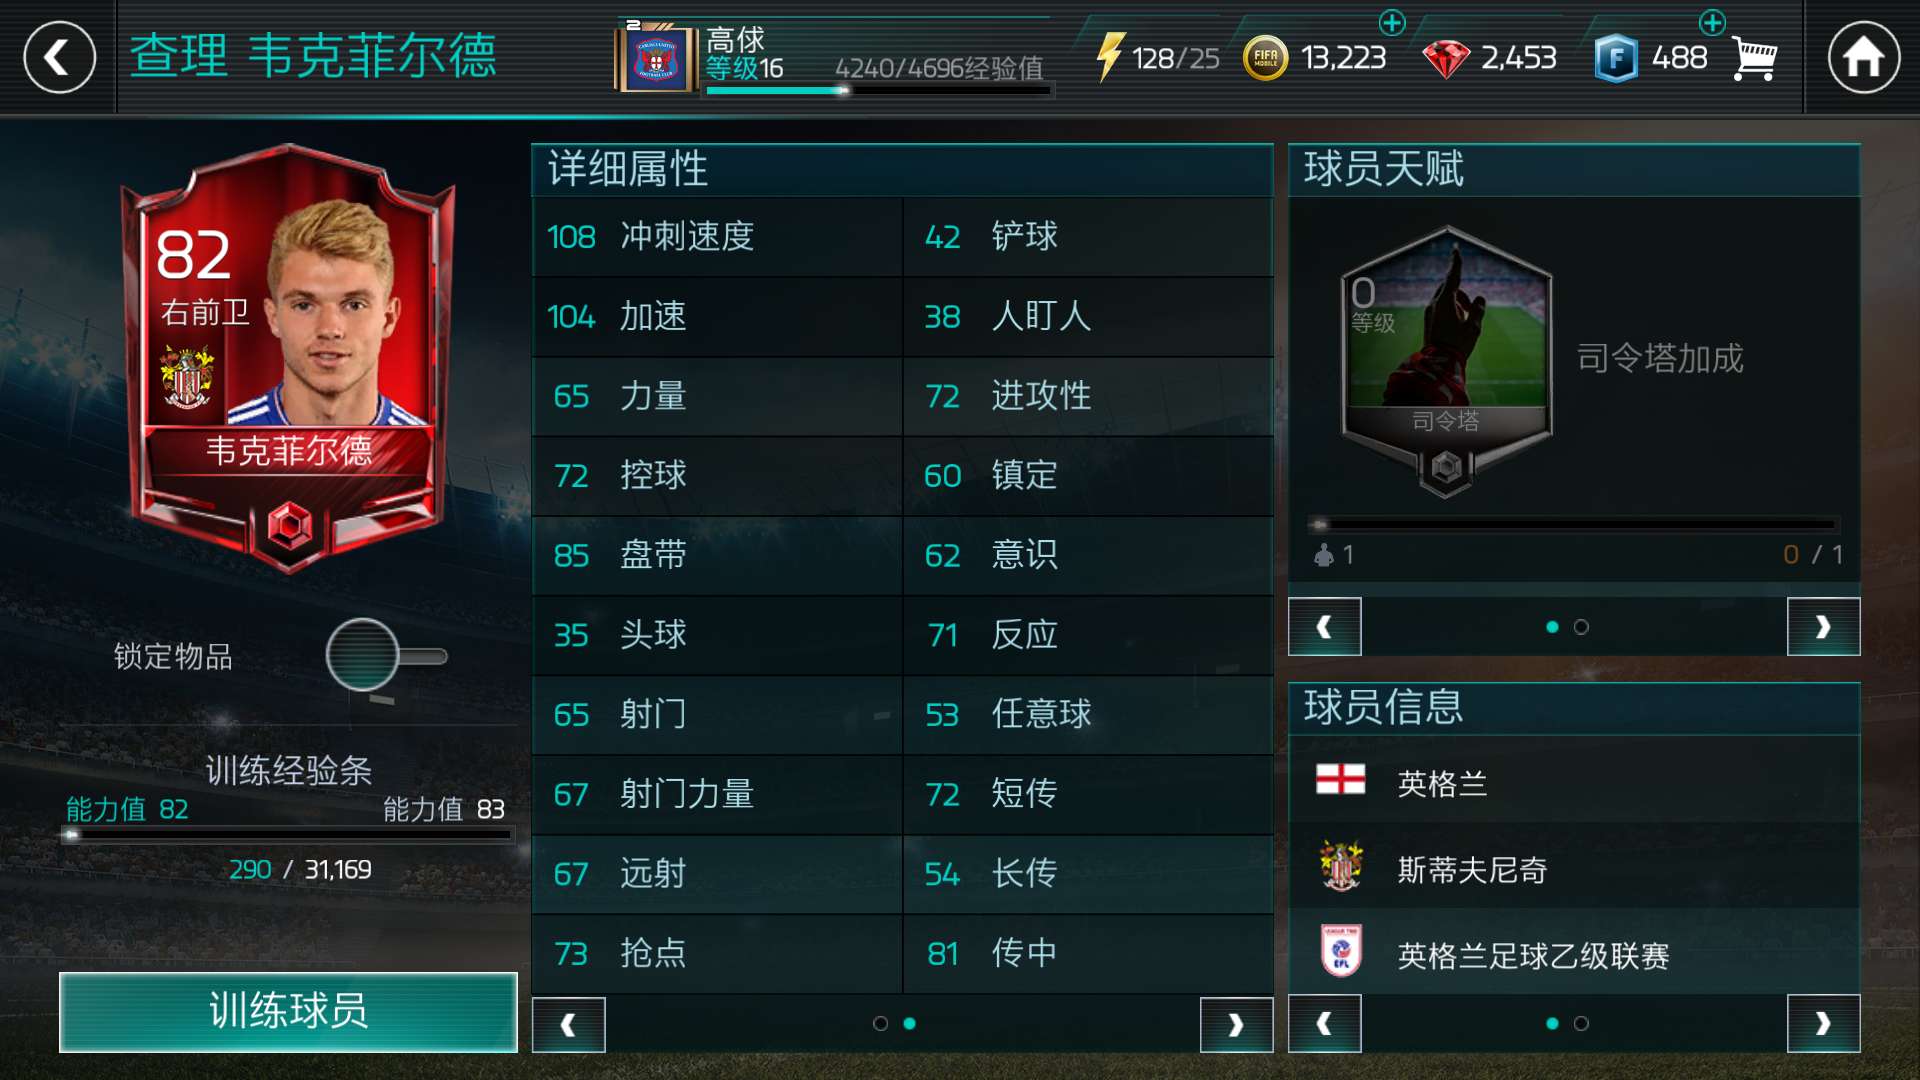
Task: Open the 英格兰足球乙级联赛 league row
Action: pos(1574,955)
